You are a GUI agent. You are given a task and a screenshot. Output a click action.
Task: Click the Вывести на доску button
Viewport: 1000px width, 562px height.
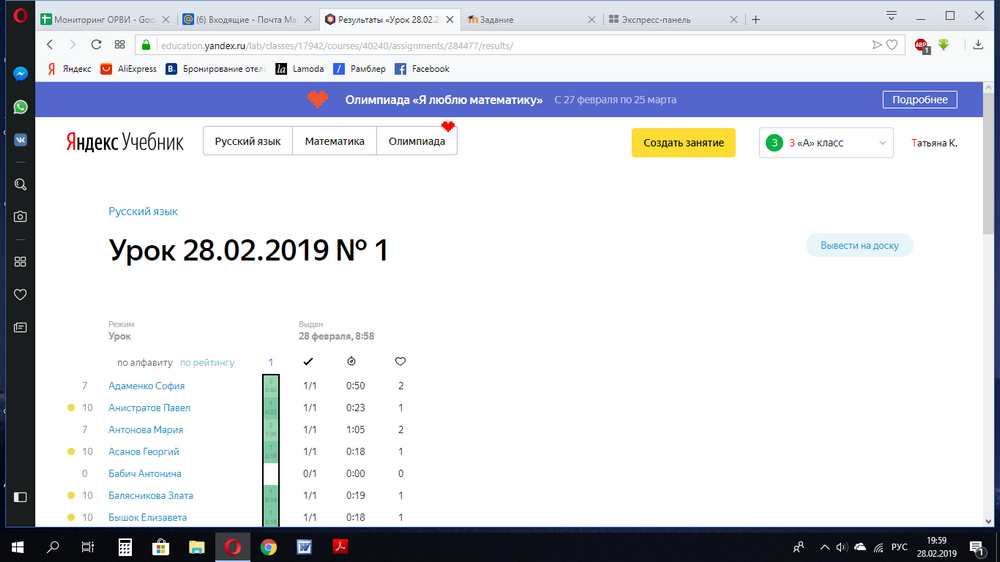click(859, 246)
